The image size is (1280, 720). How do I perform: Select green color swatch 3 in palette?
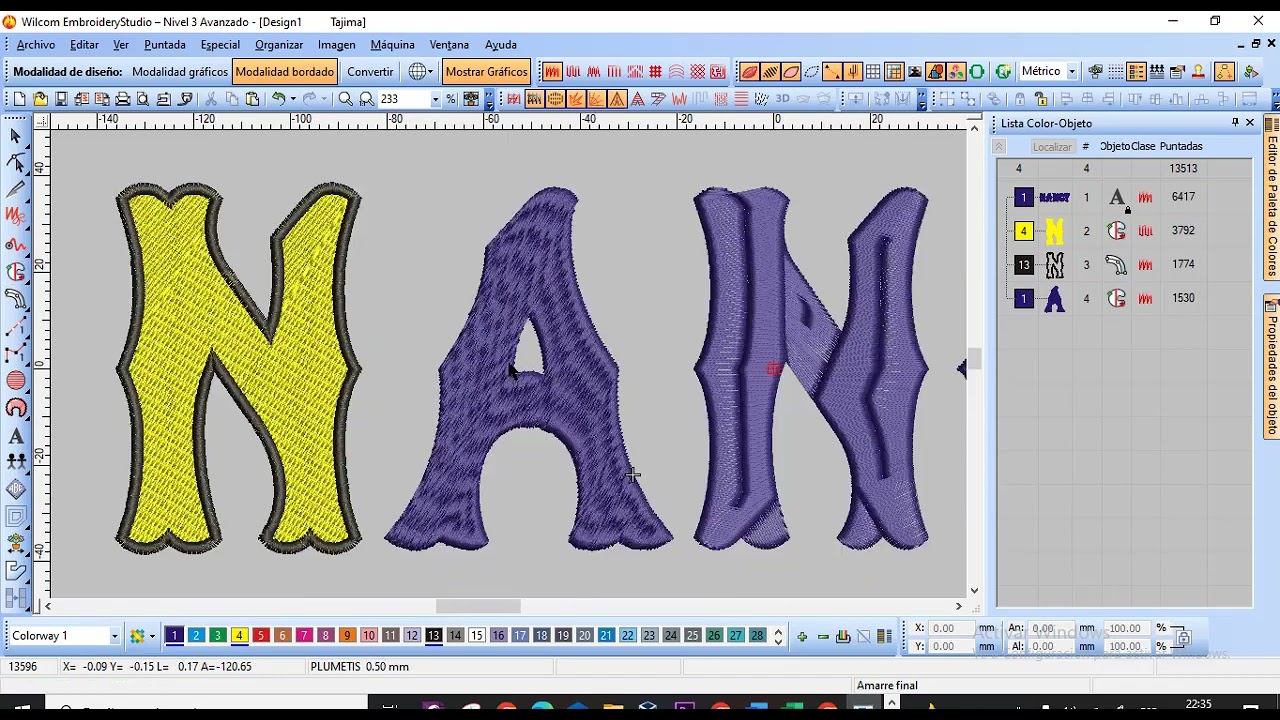click(x=218, y=636)
